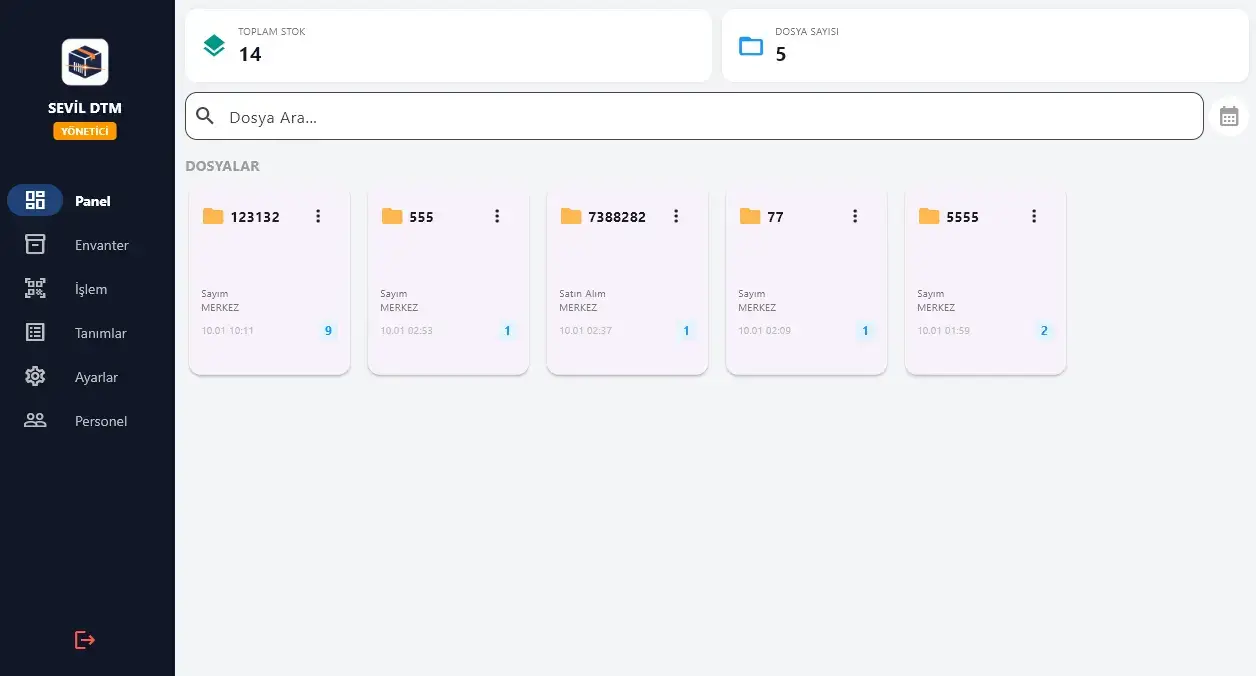Viewport: 1256px width, 676px height.
Task: Open three-dot menu on folder 77
Action: pyautogui.click(x=855, y=216)
